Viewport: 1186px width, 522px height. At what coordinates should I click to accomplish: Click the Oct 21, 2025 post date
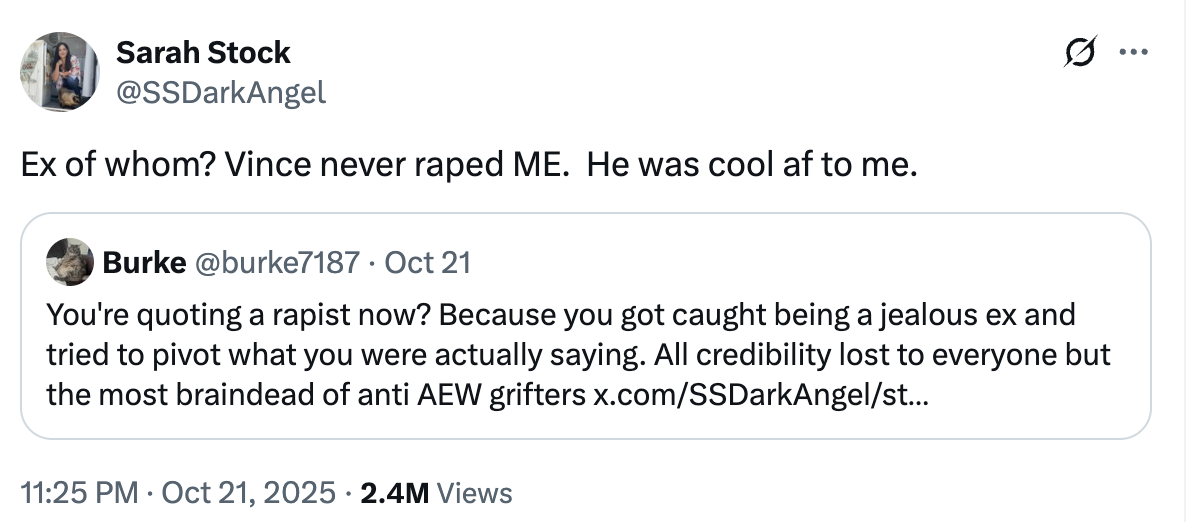tap(247, 493)
